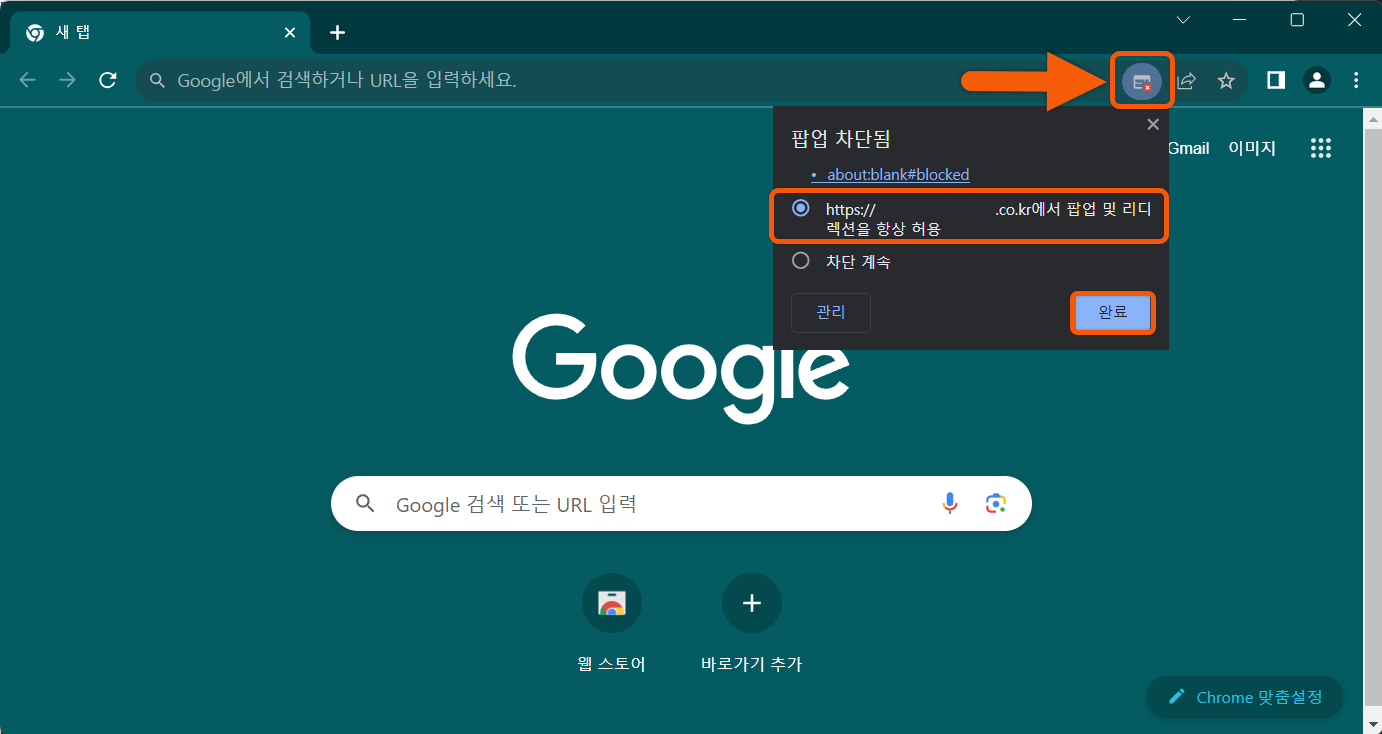Open the share page icon
The height and width of the screenshot is (734, 1382).
(x=1187, y=81)
